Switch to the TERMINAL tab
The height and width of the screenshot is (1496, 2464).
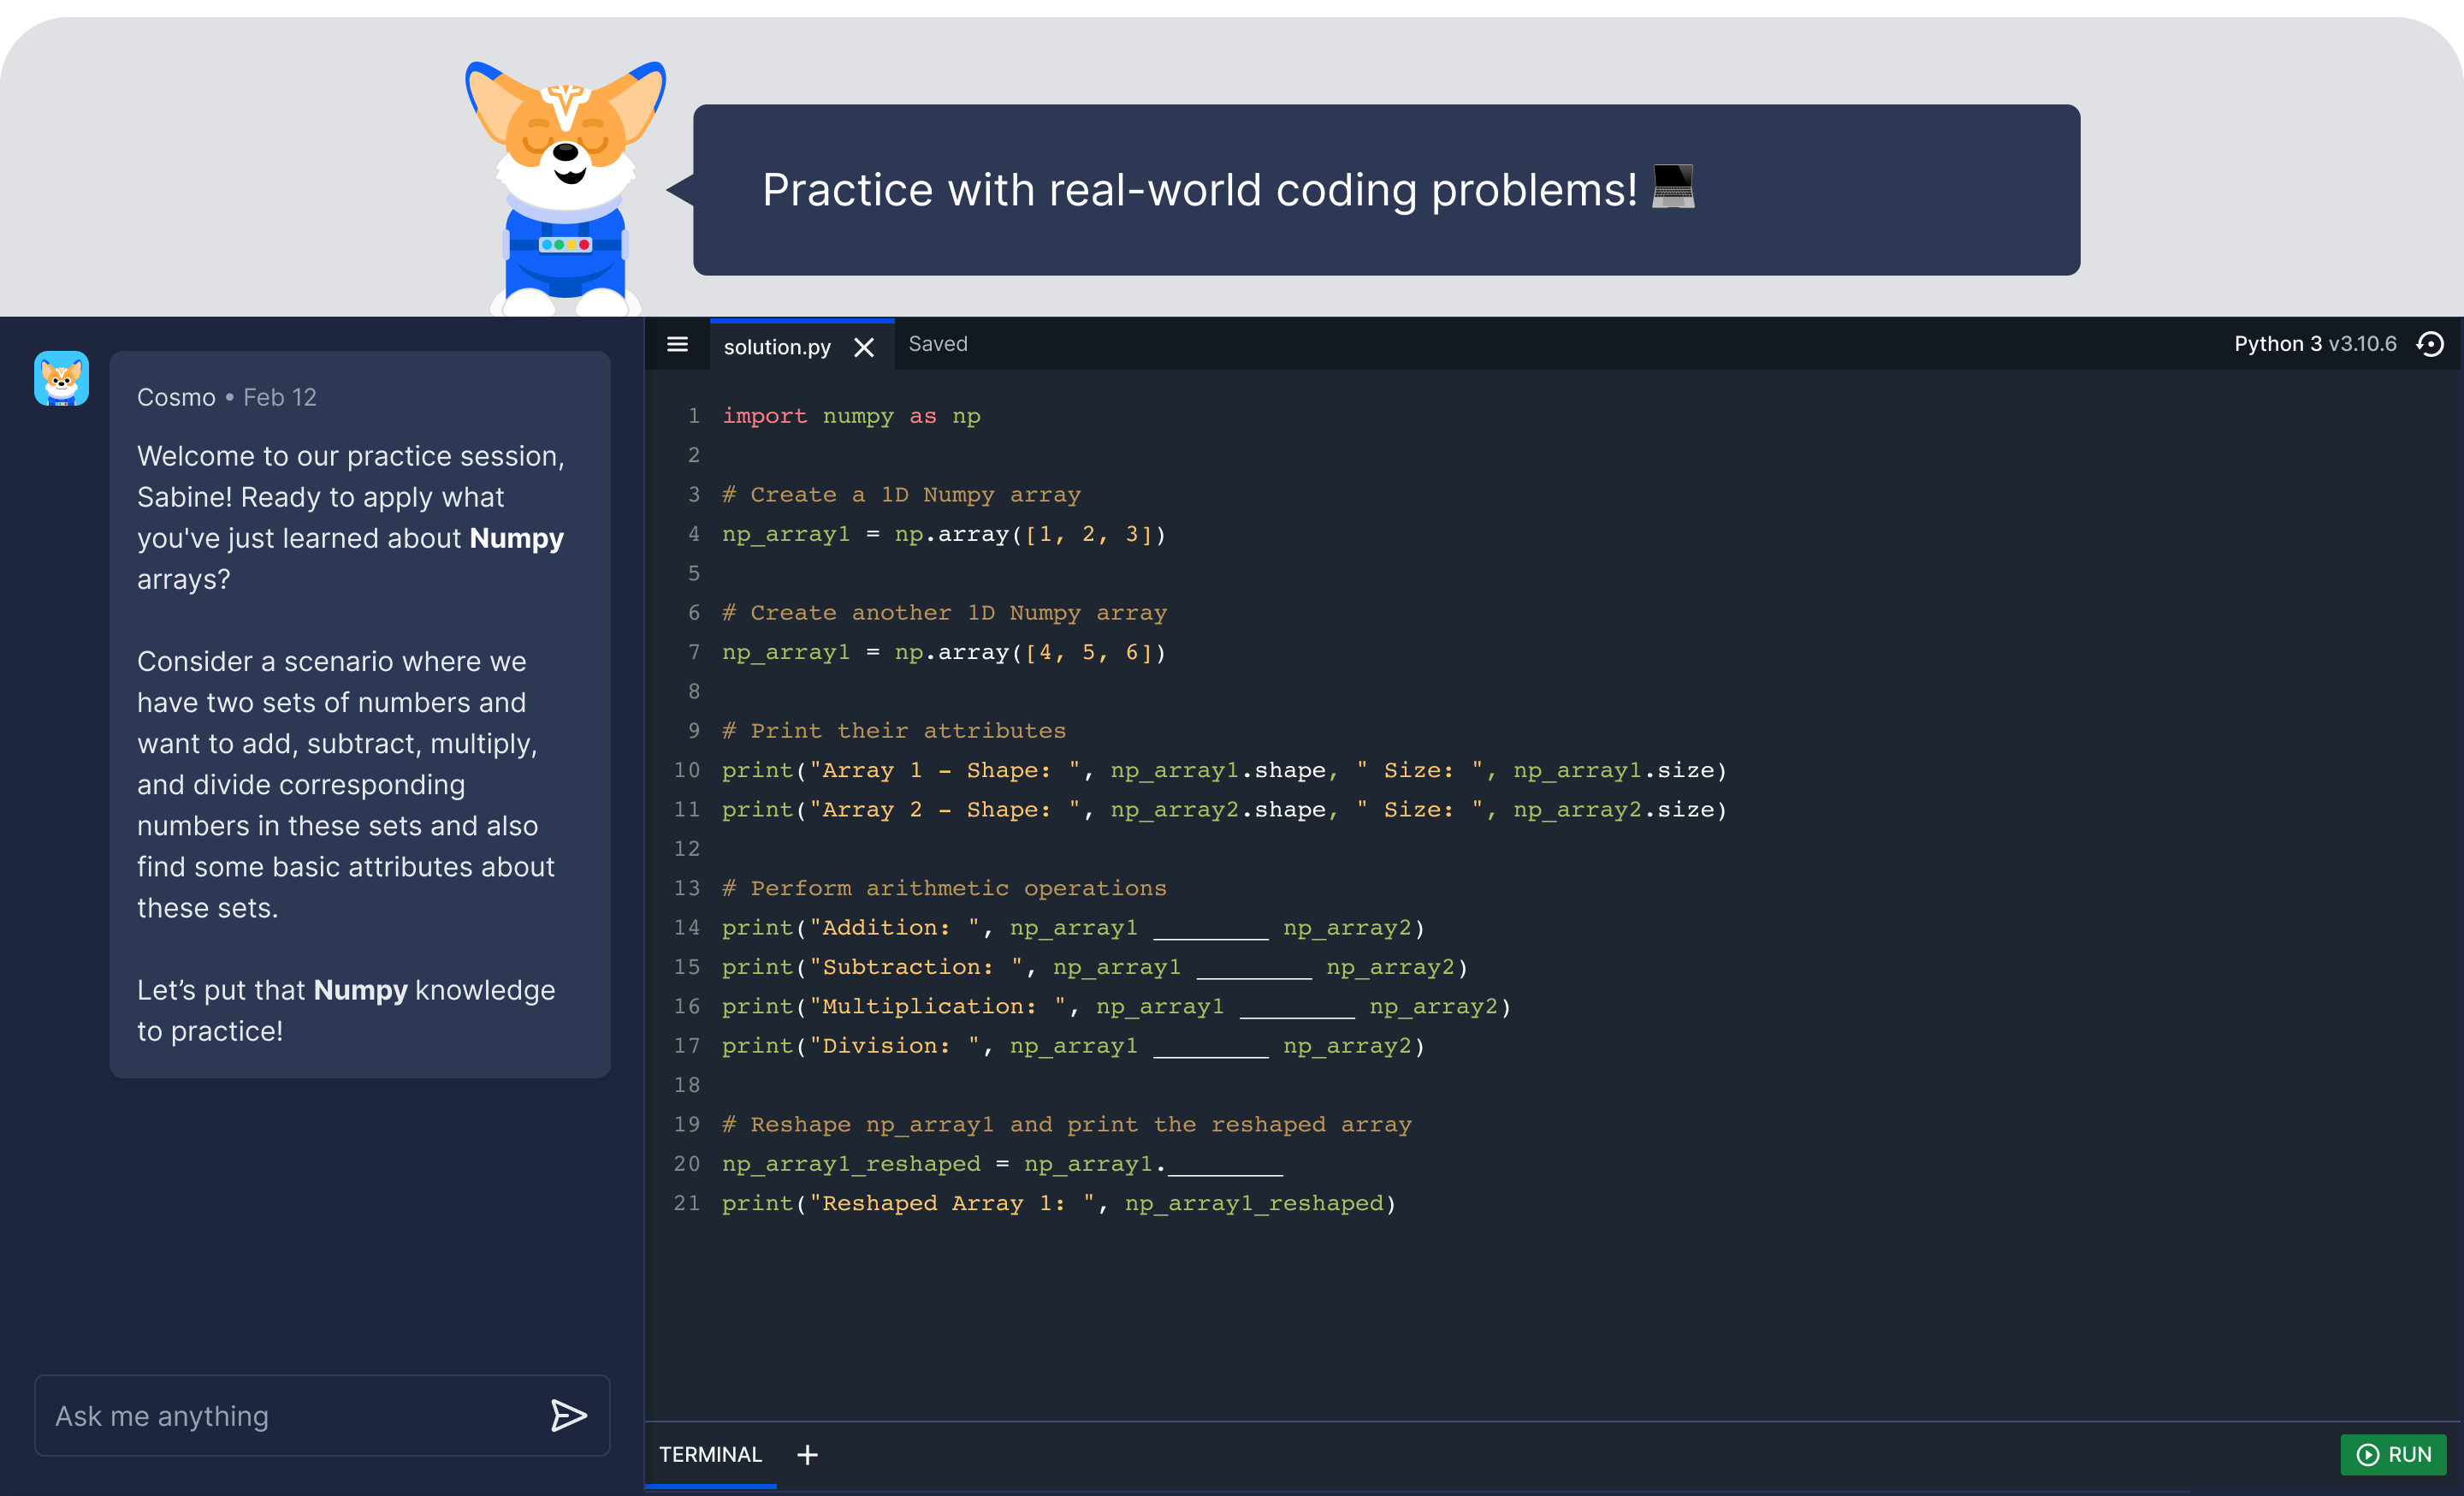710,1454
